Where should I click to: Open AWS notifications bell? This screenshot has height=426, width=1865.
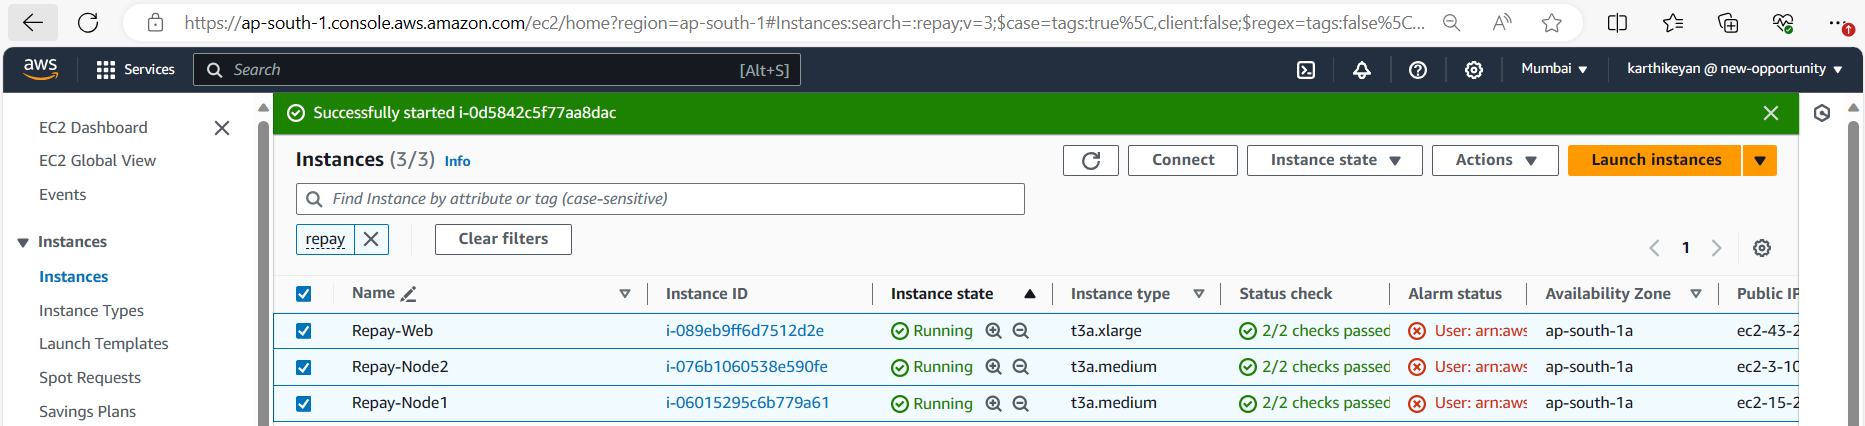point(1362,70)
